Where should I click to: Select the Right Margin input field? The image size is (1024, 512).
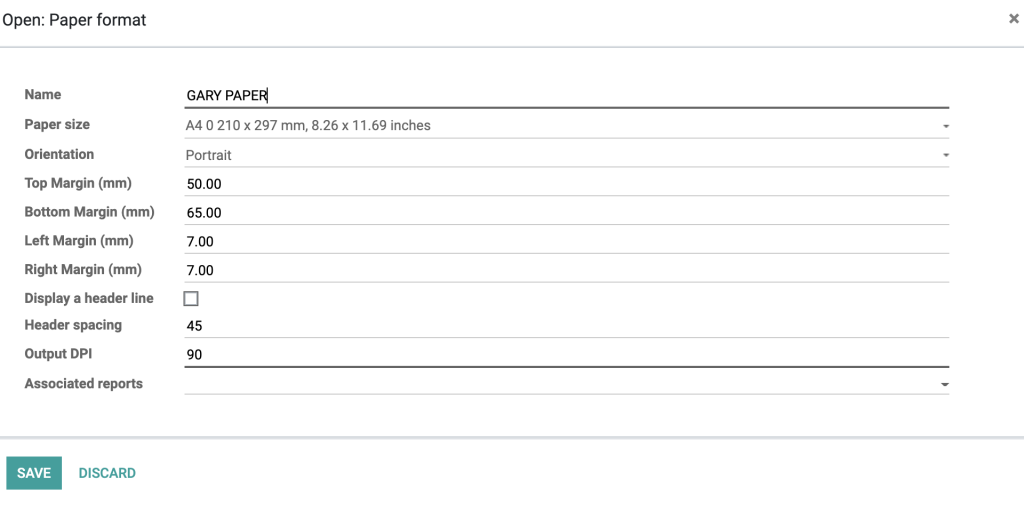(566, 270)
